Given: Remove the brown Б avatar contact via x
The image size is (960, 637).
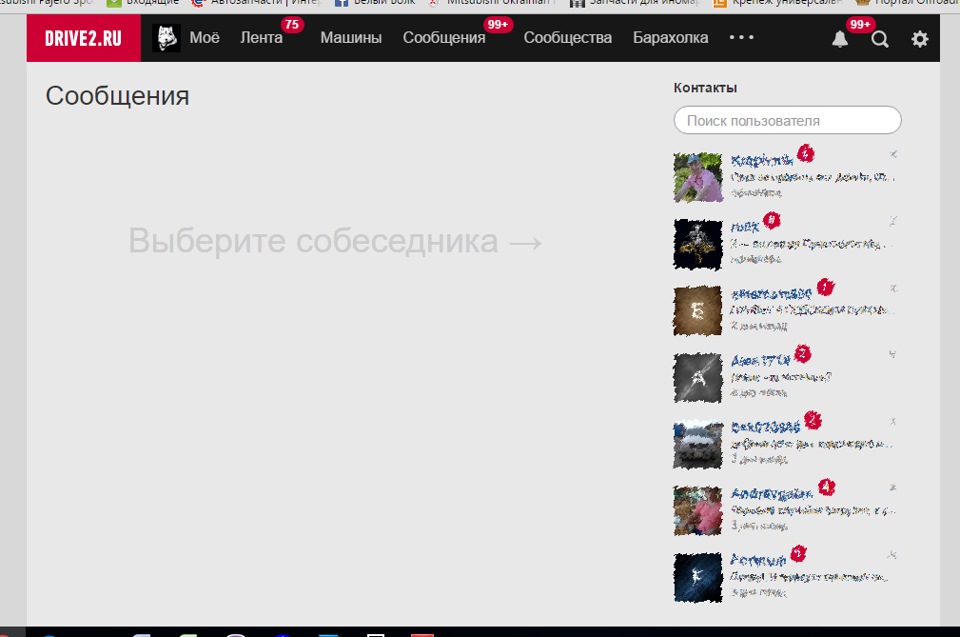Looking at the screenshot, I should (893, 288).
